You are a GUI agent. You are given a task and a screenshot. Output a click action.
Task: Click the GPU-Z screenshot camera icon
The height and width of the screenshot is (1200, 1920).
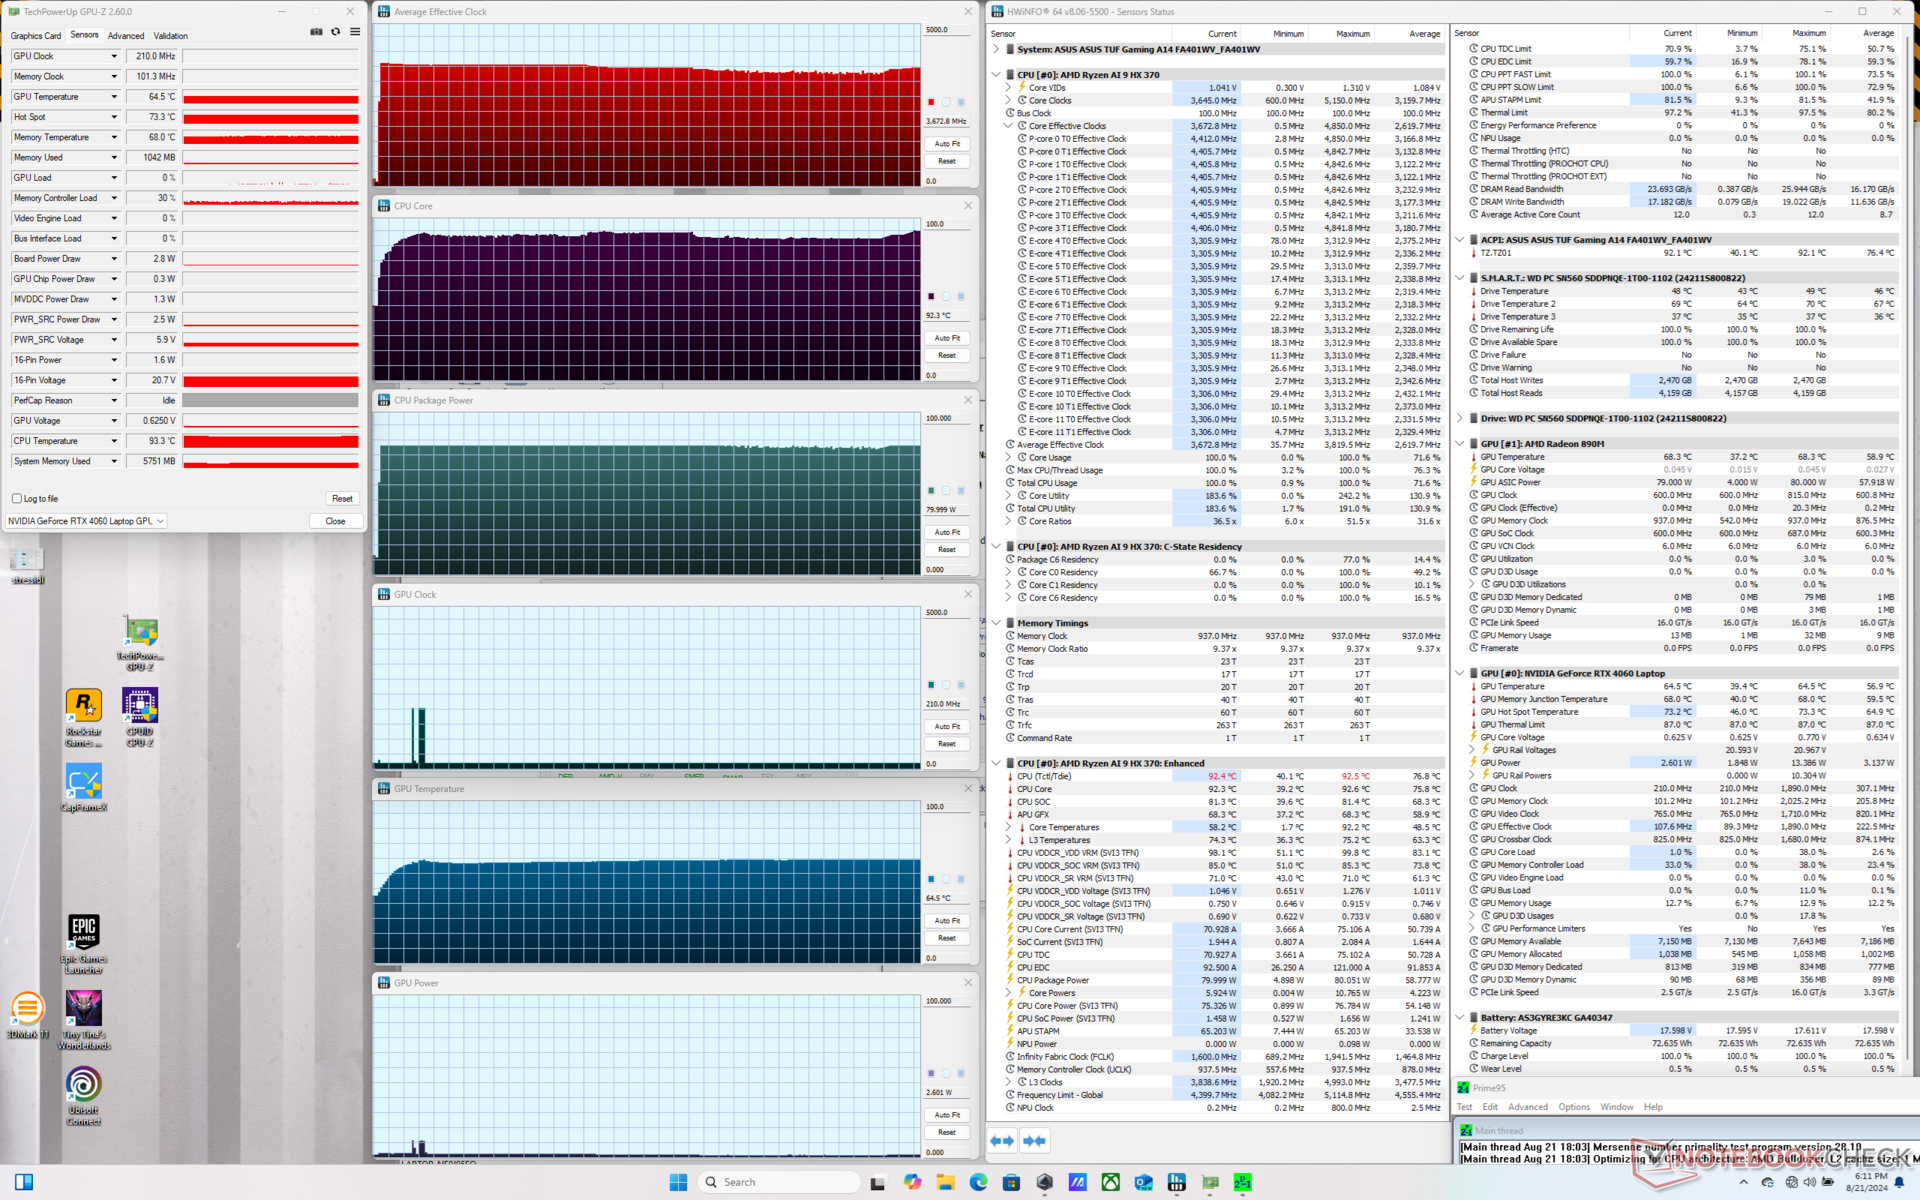coord(316,32)
